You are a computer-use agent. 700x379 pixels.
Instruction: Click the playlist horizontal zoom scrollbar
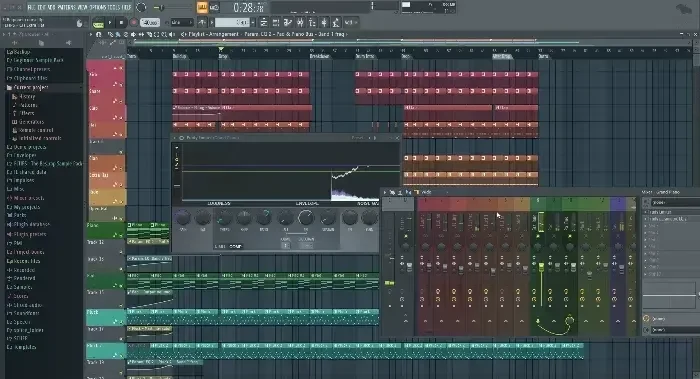411,42
